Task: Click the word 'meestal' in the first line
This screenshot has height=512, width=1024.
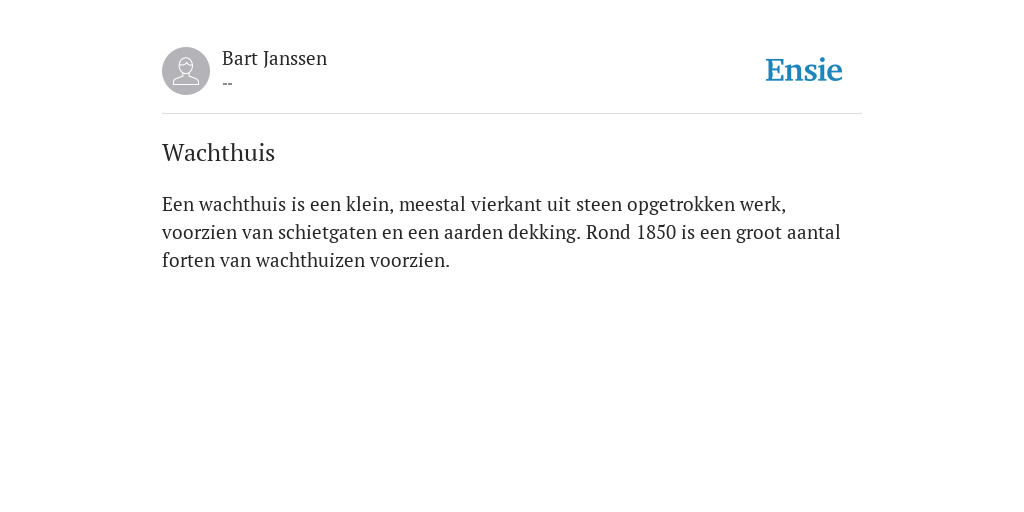Action: coord(432,205)
